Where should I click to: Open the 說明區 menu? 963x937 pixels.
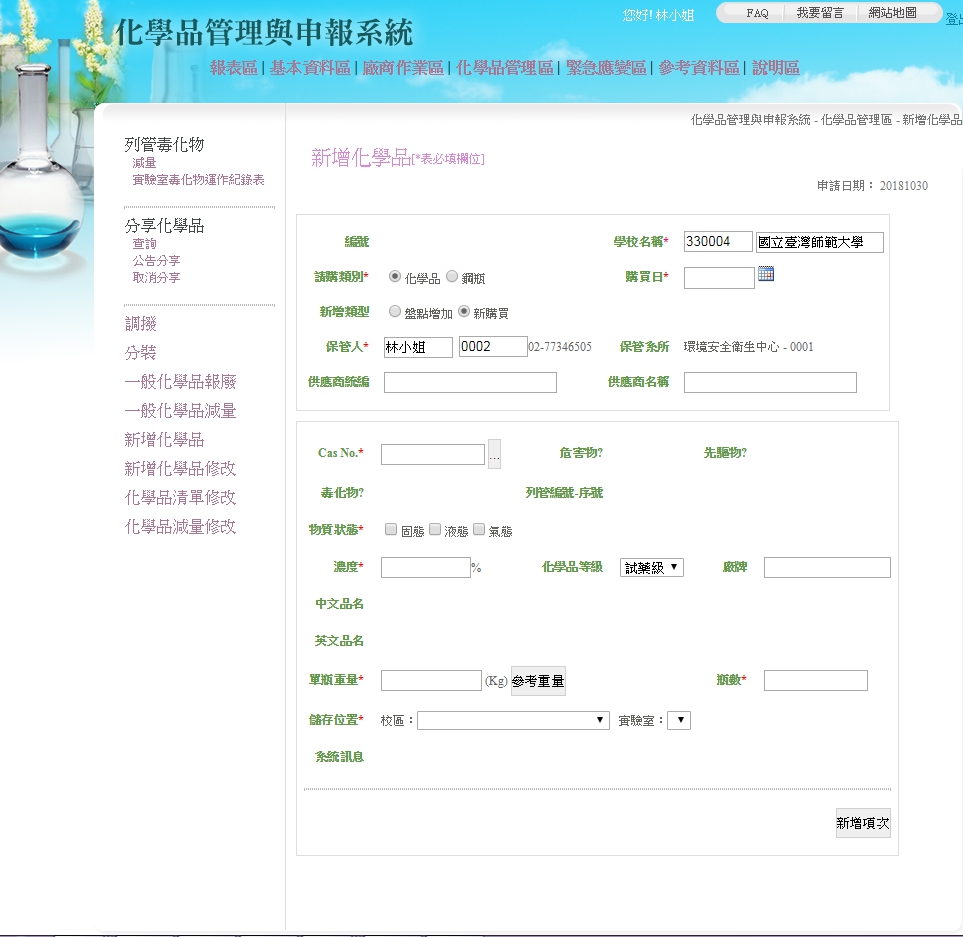tap(776, 68)
